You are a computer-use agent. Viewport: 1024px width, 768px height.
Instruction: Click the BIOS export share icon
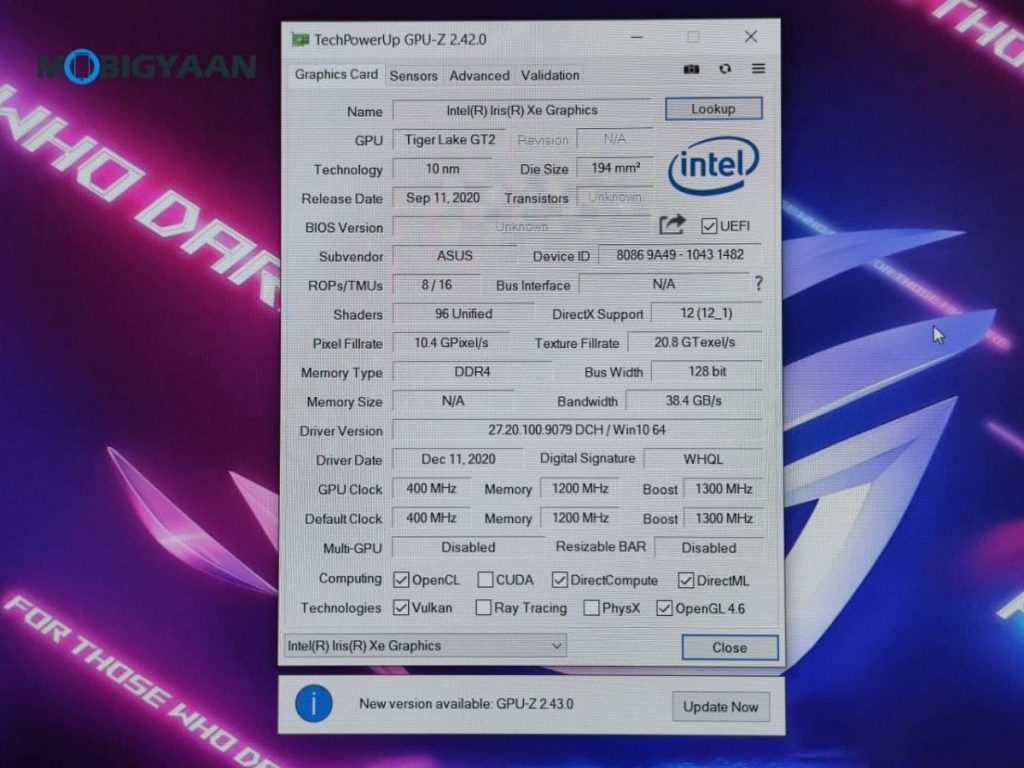pos(672,225)
